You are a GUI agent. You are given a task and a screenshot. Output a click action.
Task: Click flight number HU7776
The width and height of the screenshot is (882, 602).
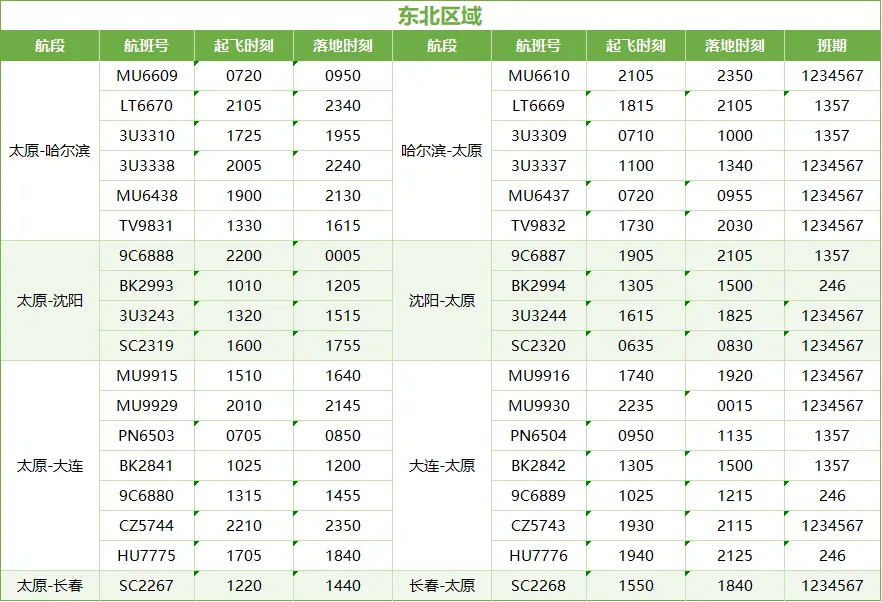pyautogui.click(x=539, y=556)
